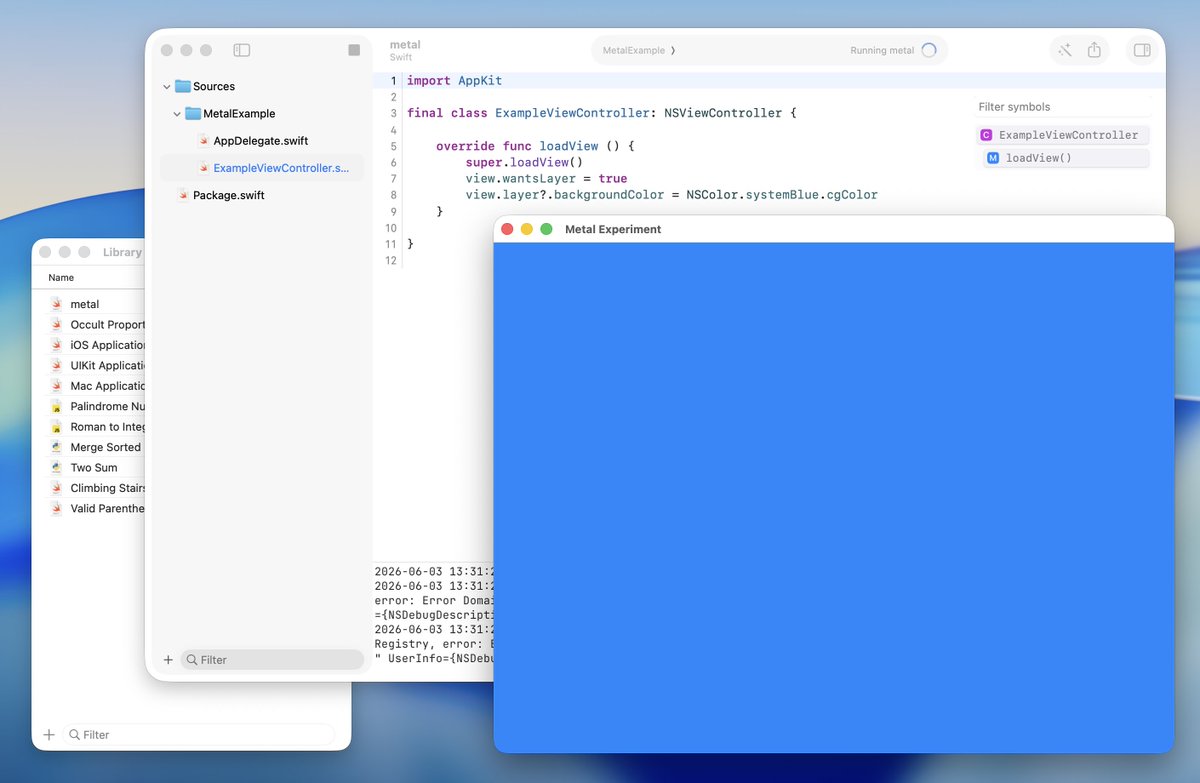
Task: Click the Running metal status indicator
Action: (893, 50)
